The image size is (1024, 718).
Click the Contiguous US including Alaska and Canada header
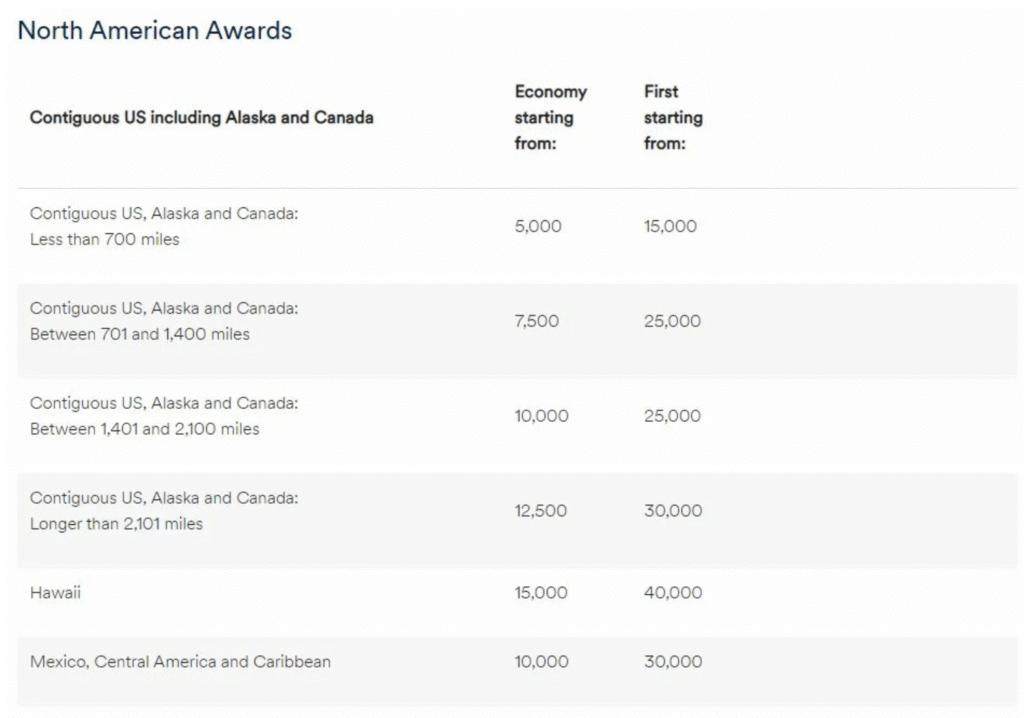click(x=201, y=118)
